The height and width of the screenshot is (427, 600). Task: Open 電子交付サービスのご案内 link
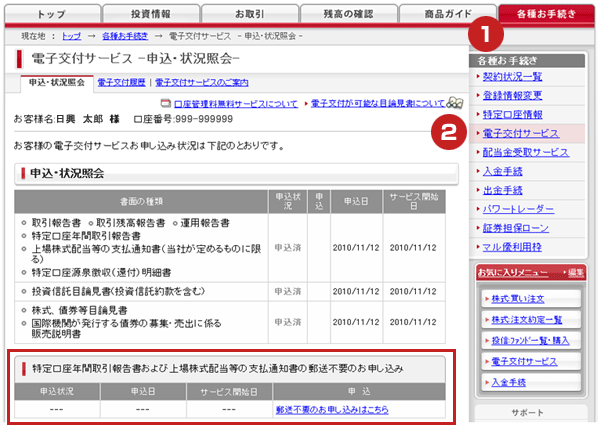202,83
